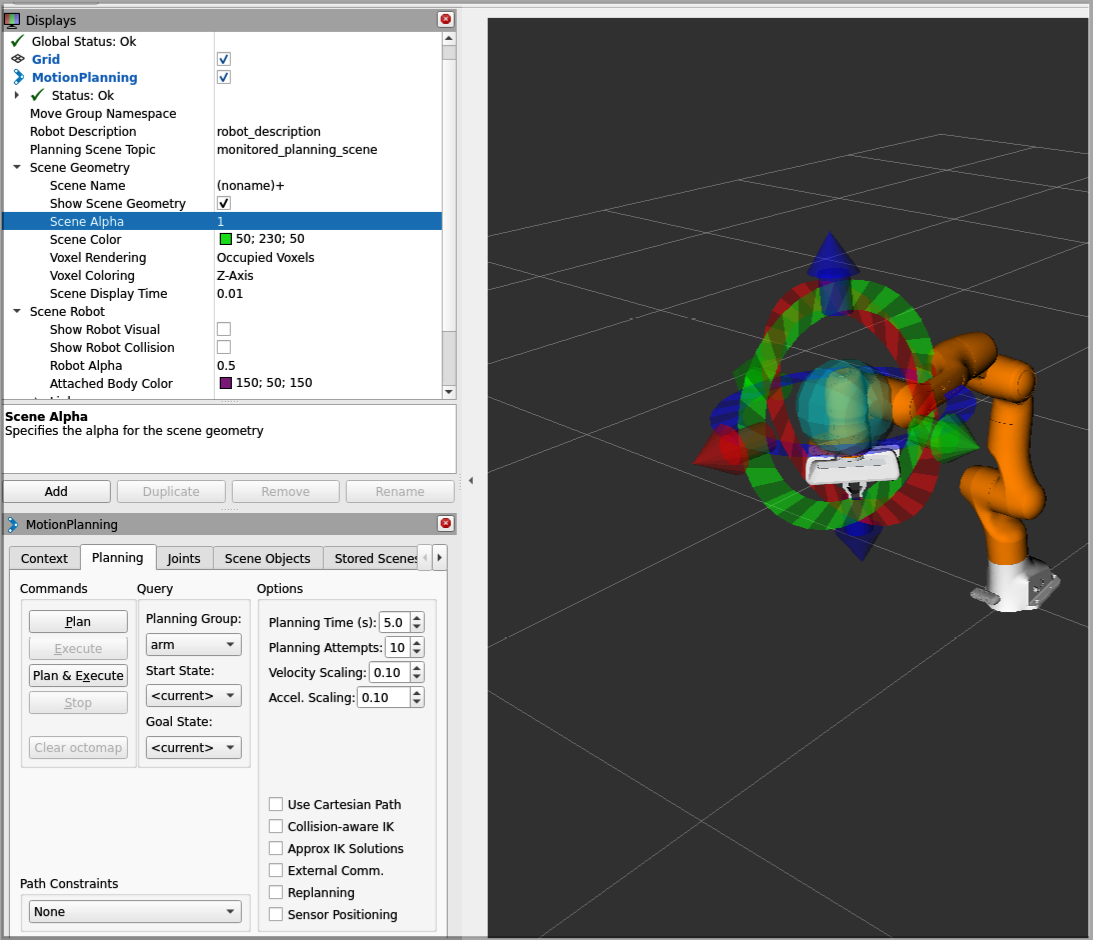The height and width of the screenshot is (940, 1093).
Task: Check Collision-aware IK option
Action: click(276, 826)
